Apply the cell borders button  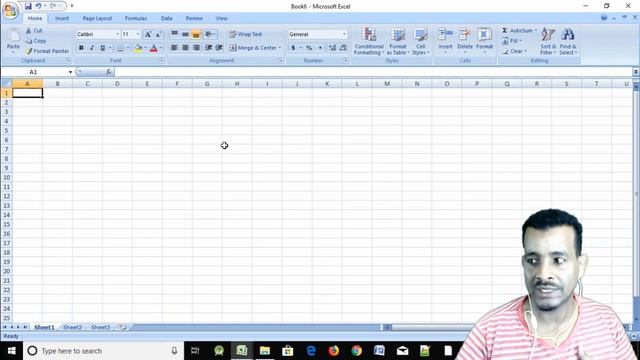click(120, 48)
